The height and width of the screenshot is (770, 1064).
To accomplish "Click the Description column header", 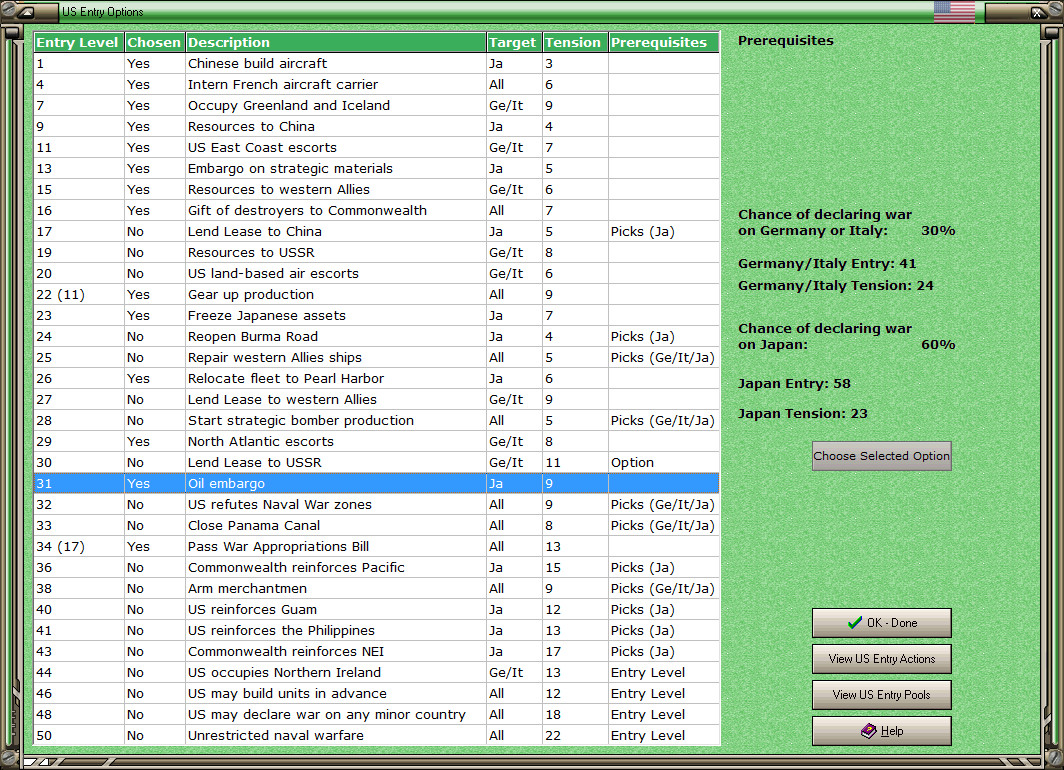I will (x=336, y=42).
